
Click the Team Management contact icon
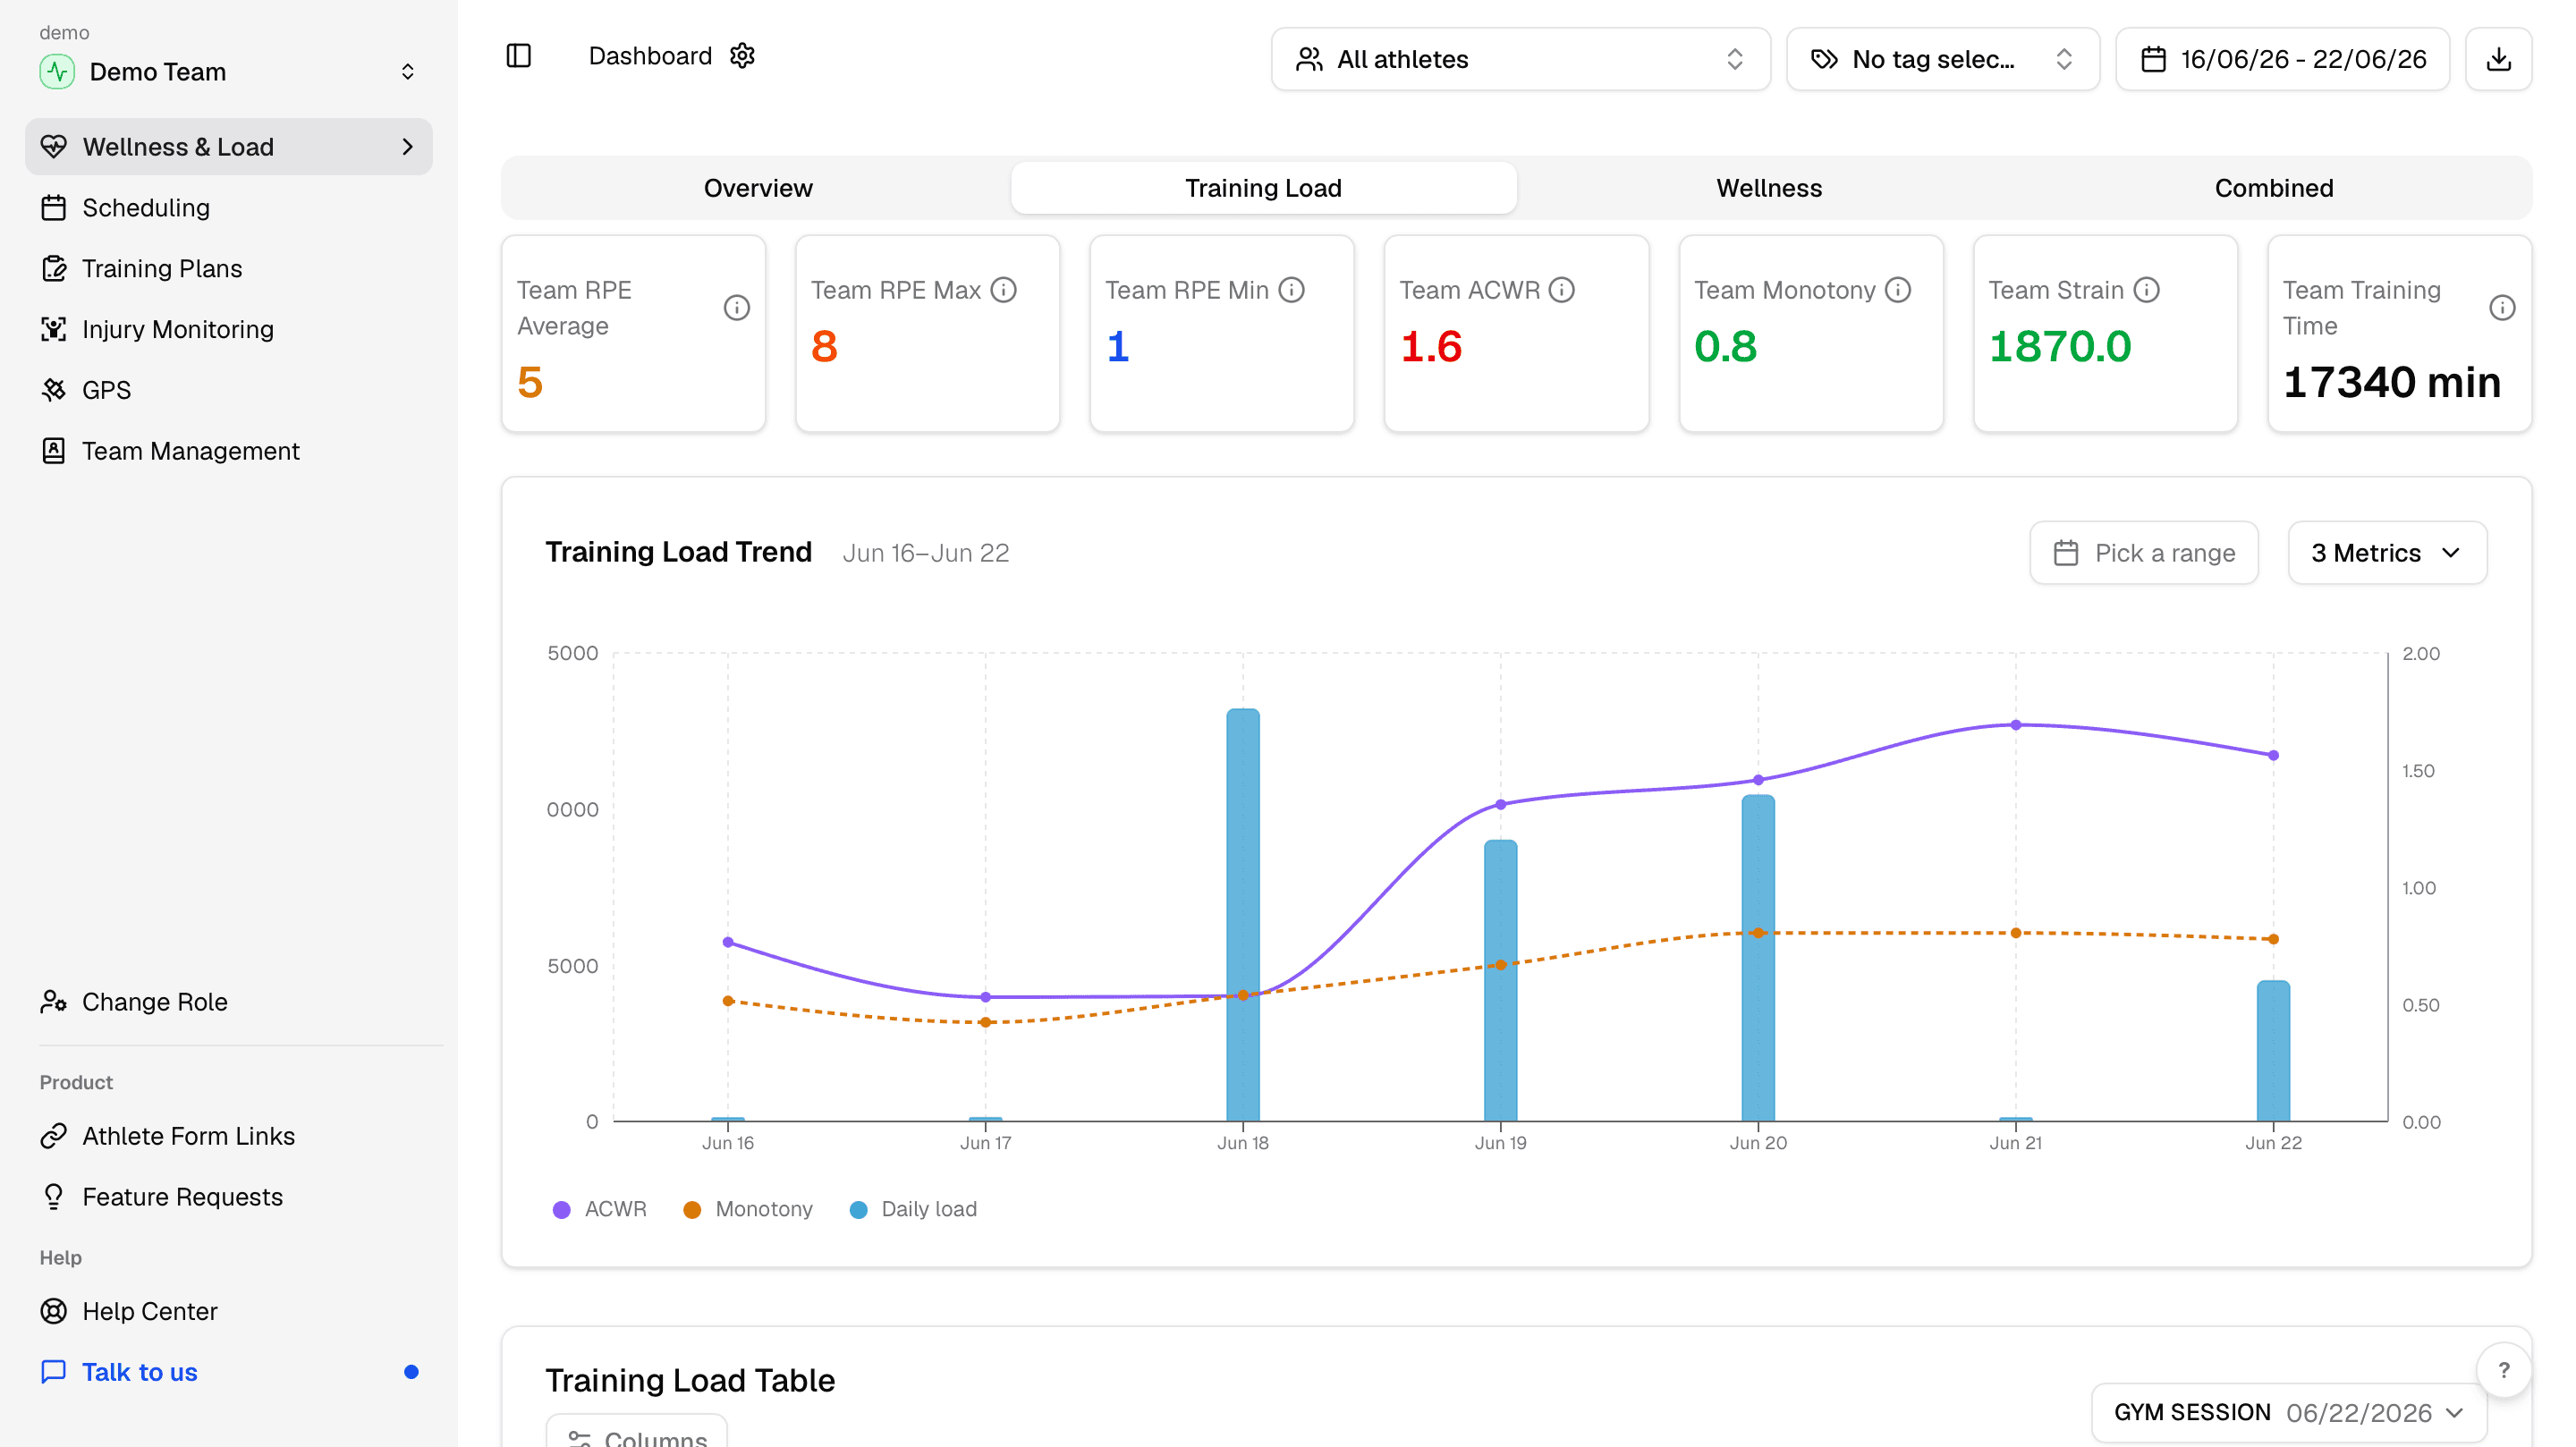pos(54,451)
